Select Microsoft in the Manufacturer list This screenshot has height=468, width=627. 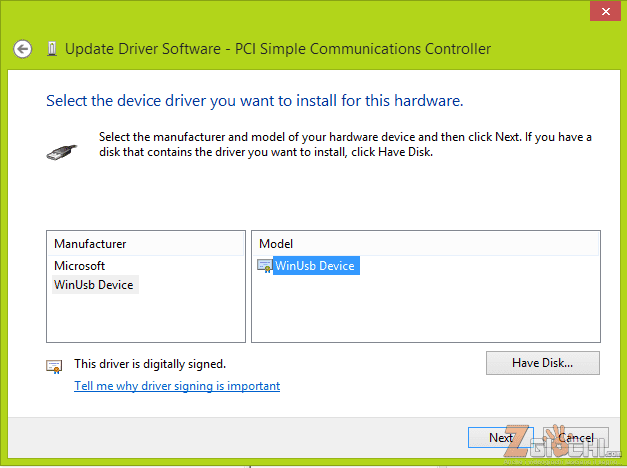(x=80, y=266)
